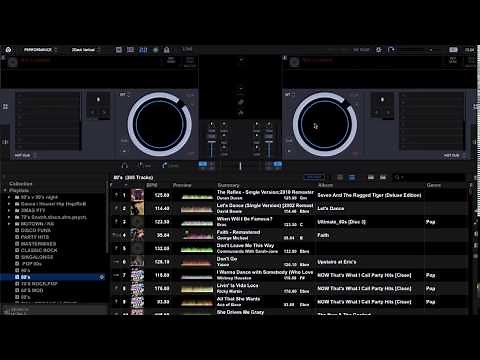The height and width of the screenshot is (360, 480).
Task: Click the right deck artwork placeholder
Action: click(x=294, y=62)
